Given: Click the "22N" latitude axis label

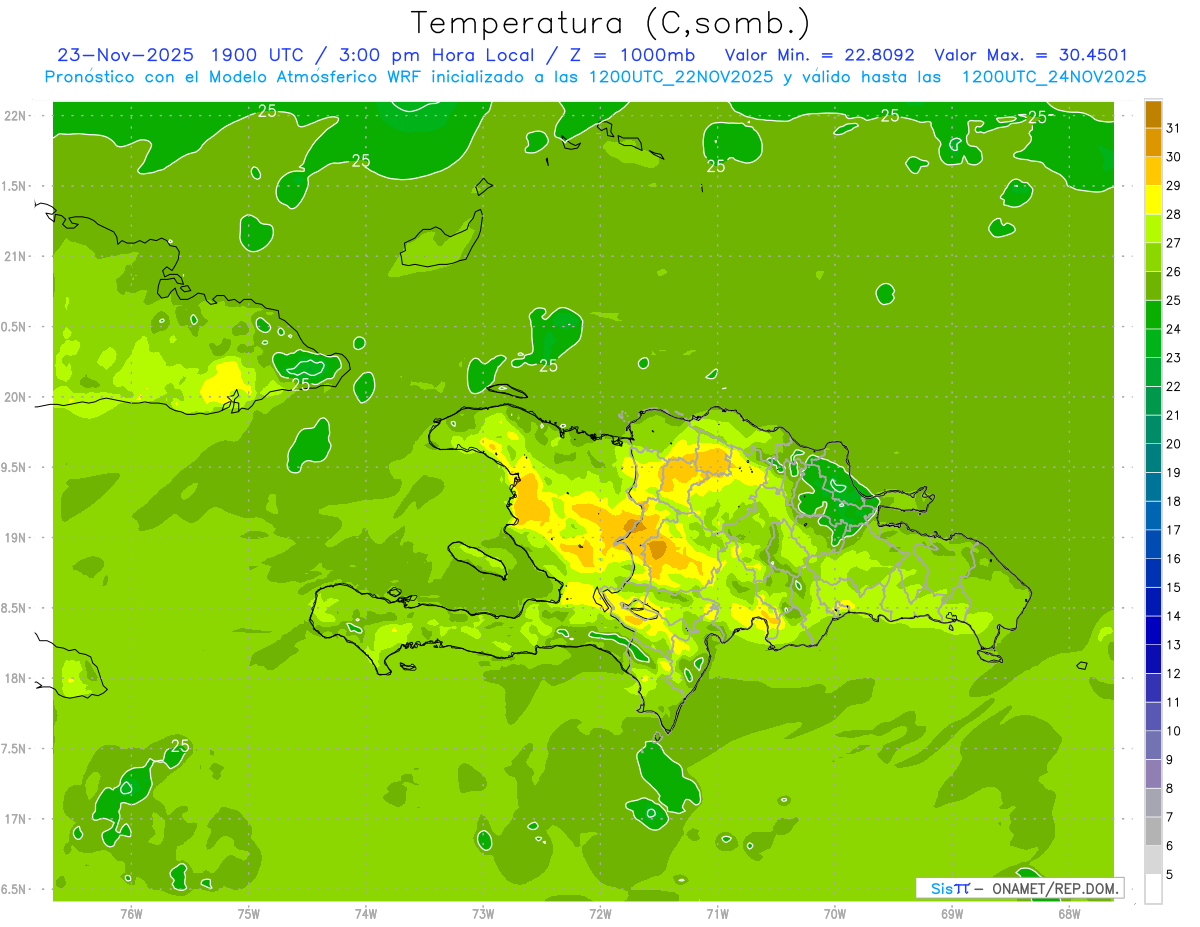Looking at the screenshot, I should (x=16, y=115).
